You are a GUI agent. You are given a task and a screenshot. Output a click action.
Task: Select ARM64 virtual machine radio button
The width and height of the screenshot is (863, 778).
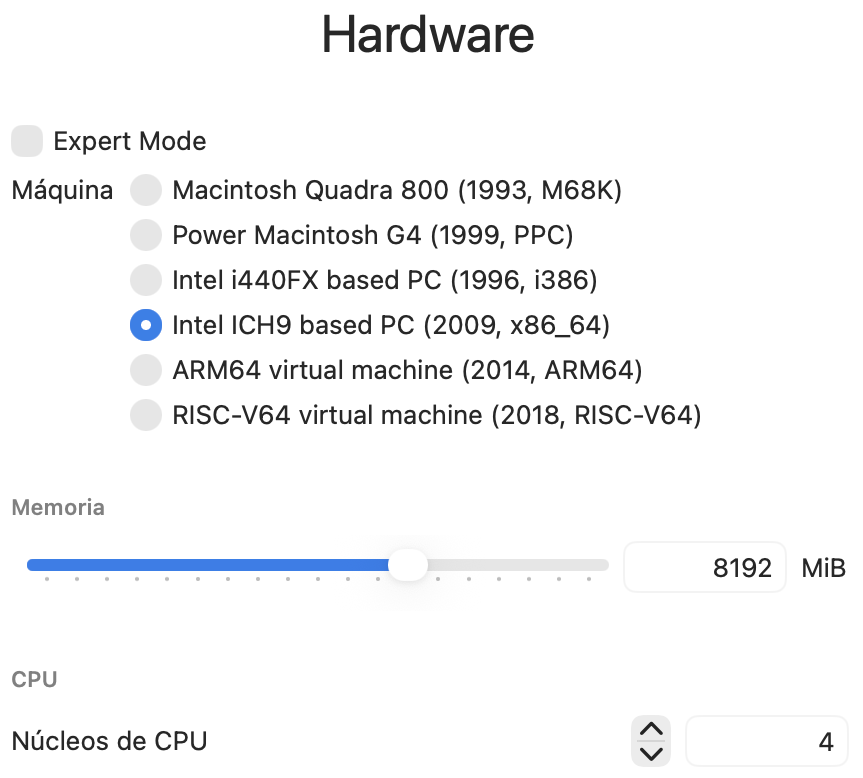point(146,370)
